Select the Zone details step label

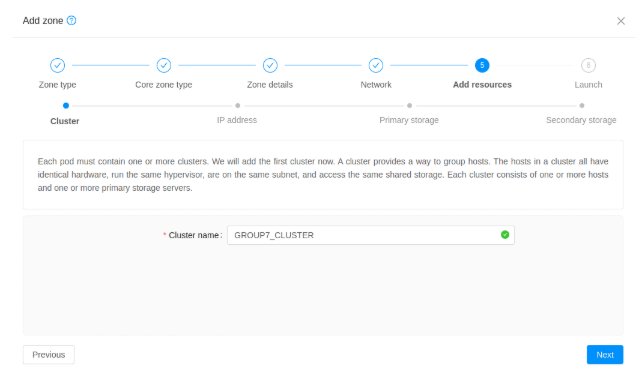click(270, 85)
